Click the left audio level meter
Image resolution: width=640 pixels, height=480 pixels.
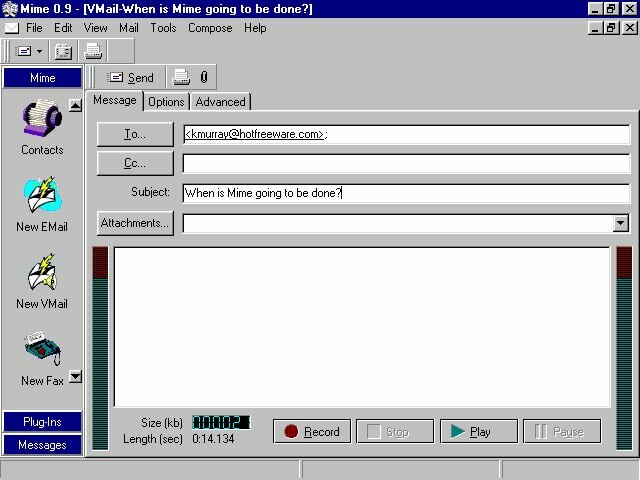pyautogui.click(x=100, y=348)
